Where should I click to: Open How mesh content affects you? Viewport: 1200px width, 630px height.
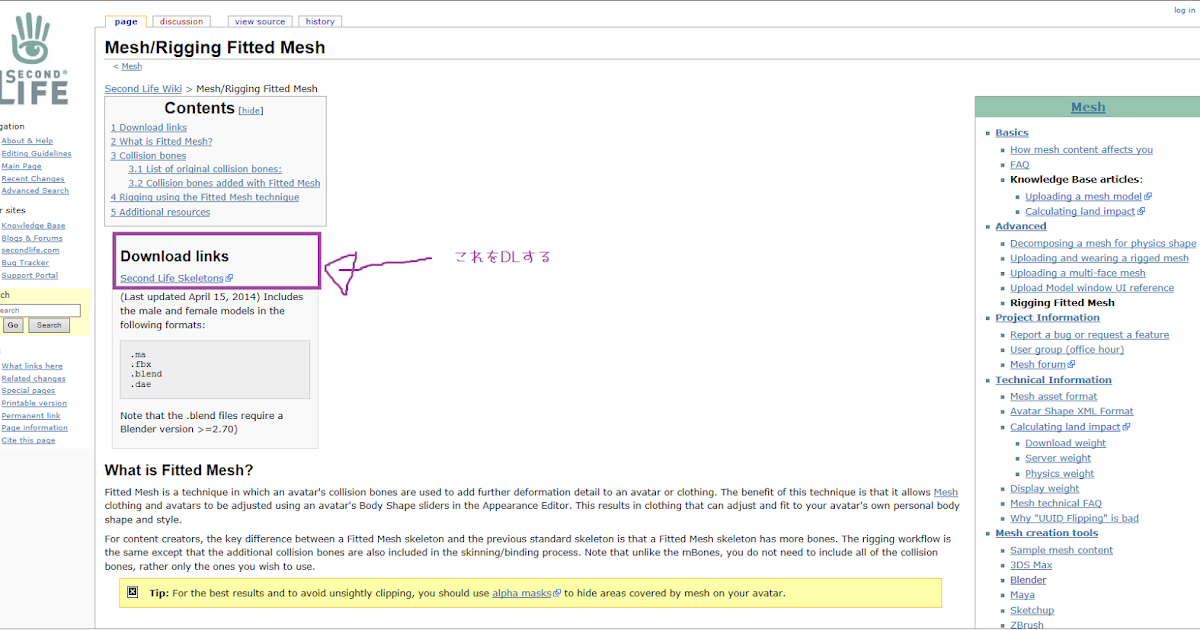point(1081,150)
